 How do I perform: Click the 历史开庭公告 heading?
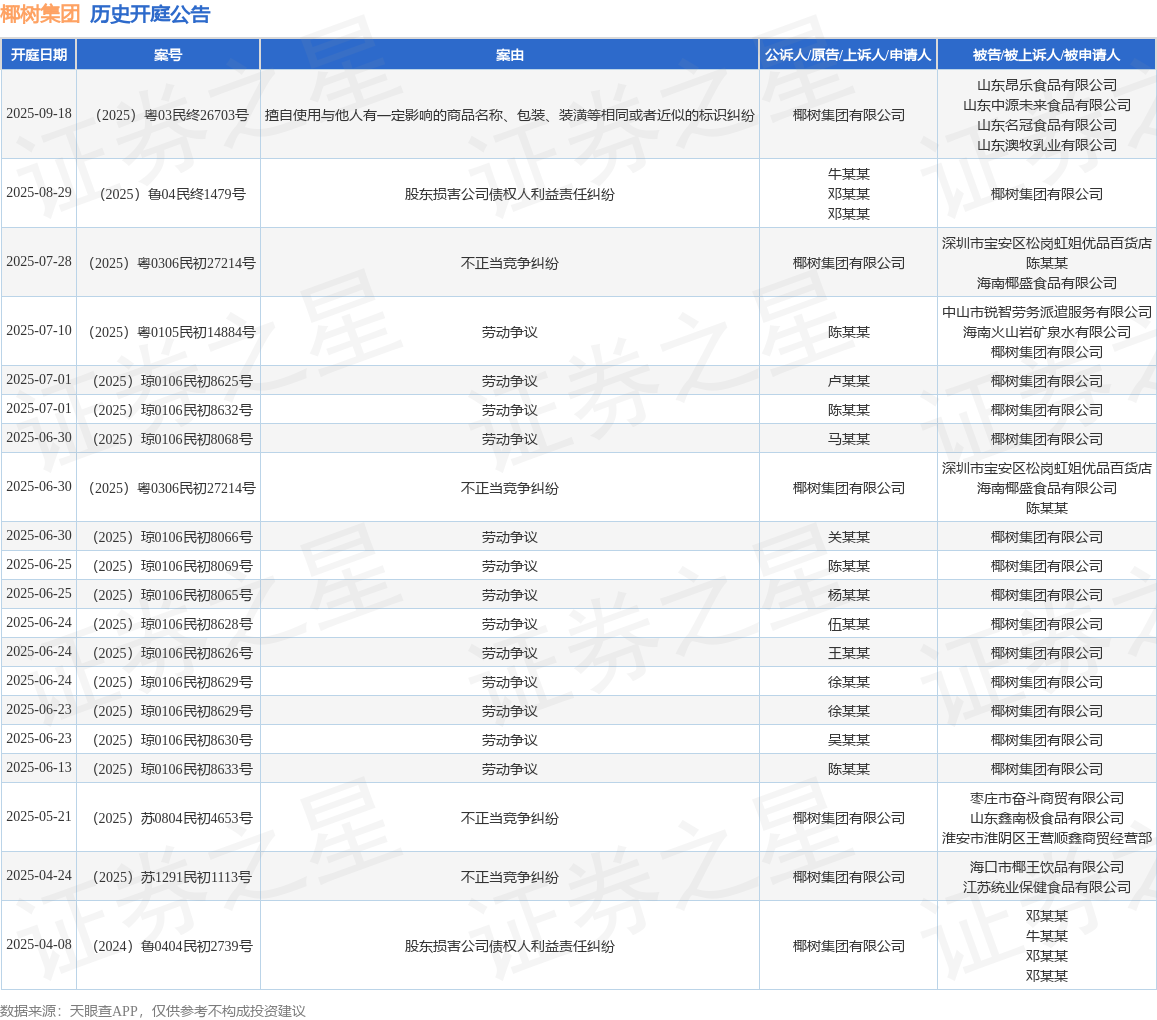[150, 14]
